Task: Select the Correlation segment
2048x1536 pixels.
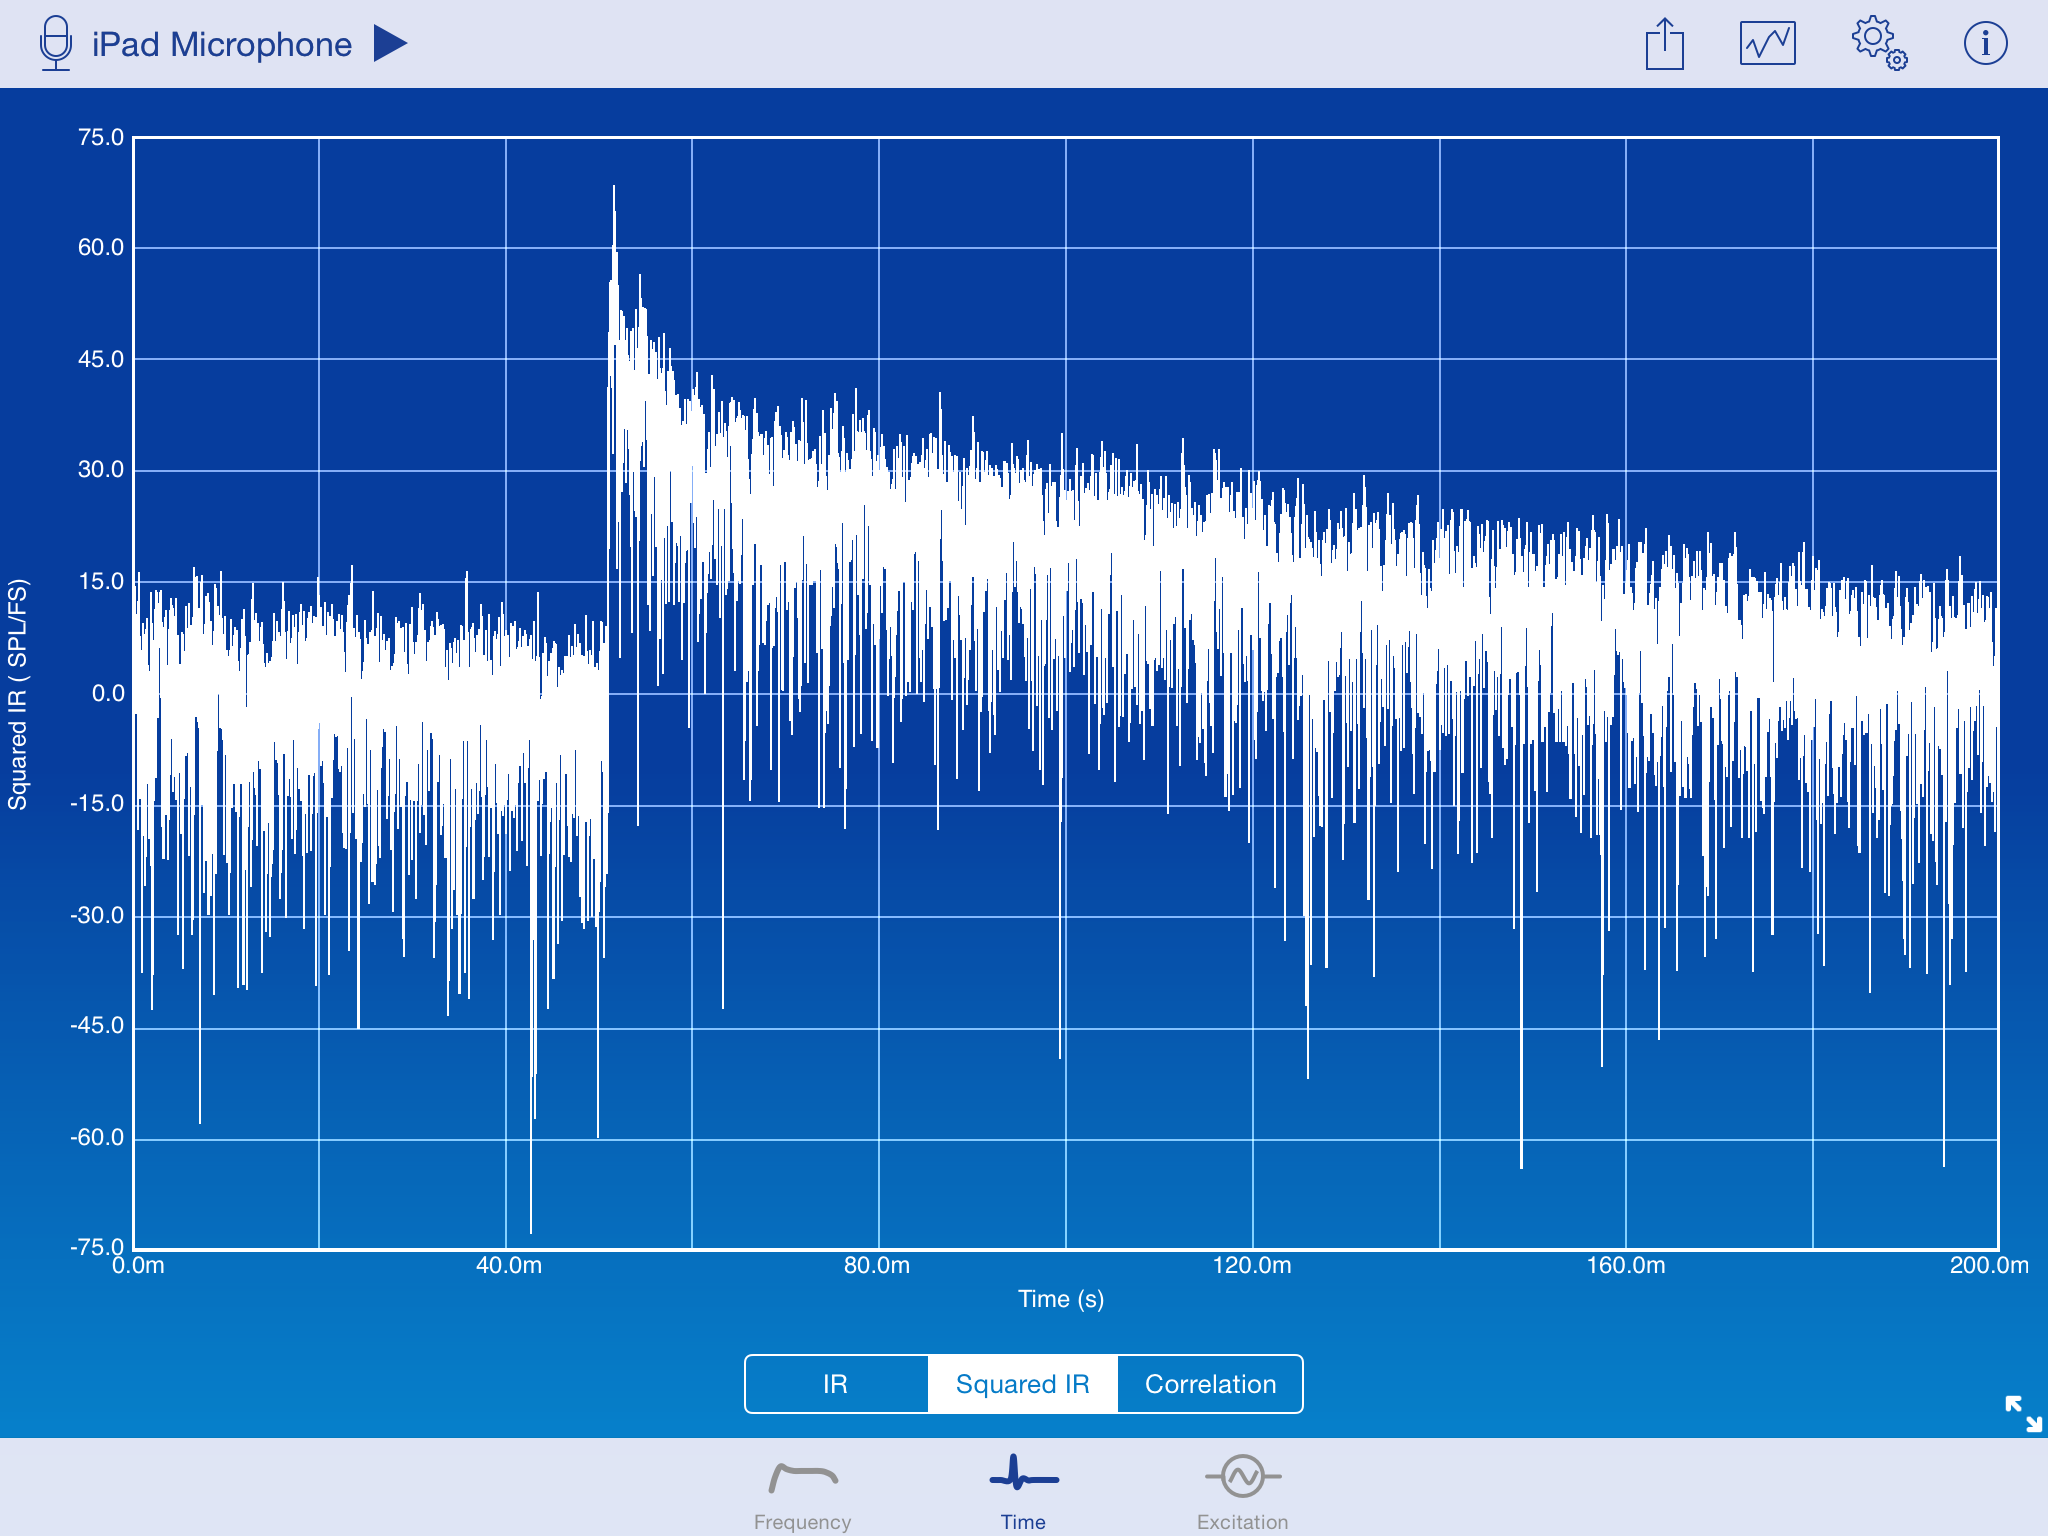Action: [1210, 1384]
